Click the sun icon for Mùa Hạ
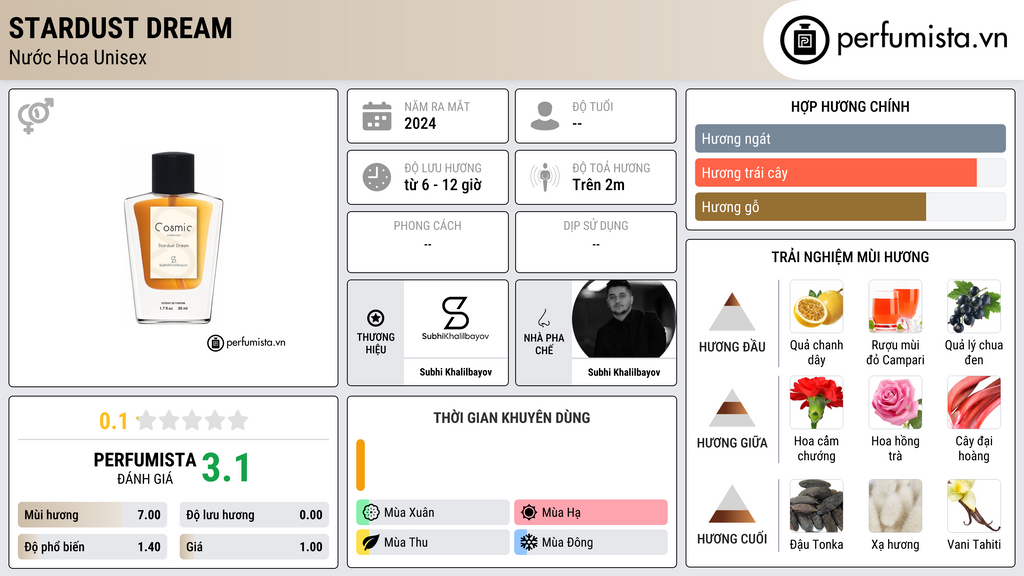The image size is (1024, 576). point(529,512)
